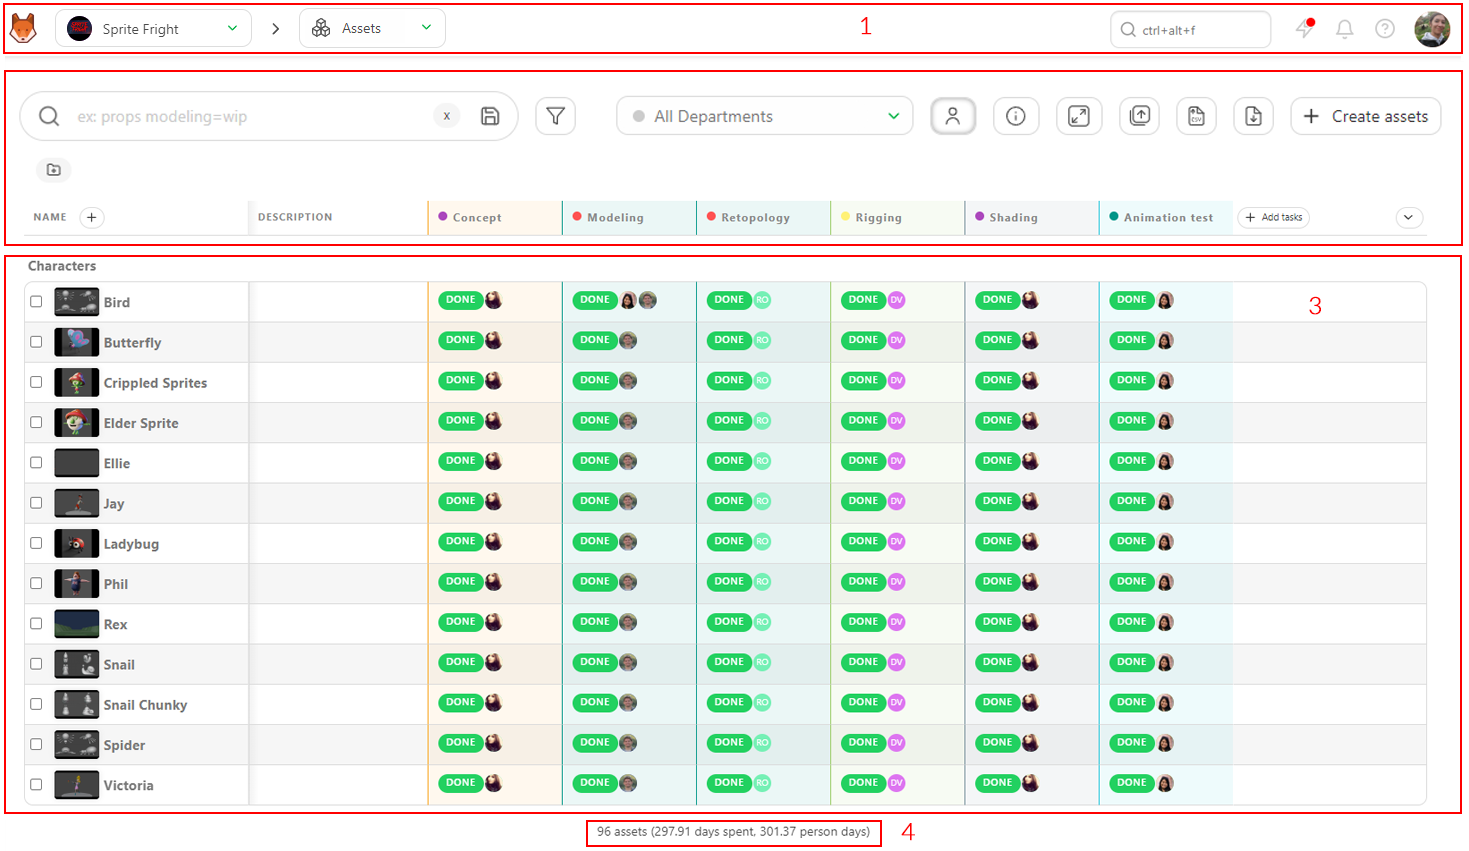The width and height of the screenshot is (1469, 851).
Task: Open the Assets section dropdown
Action: [x=372, y=28]
